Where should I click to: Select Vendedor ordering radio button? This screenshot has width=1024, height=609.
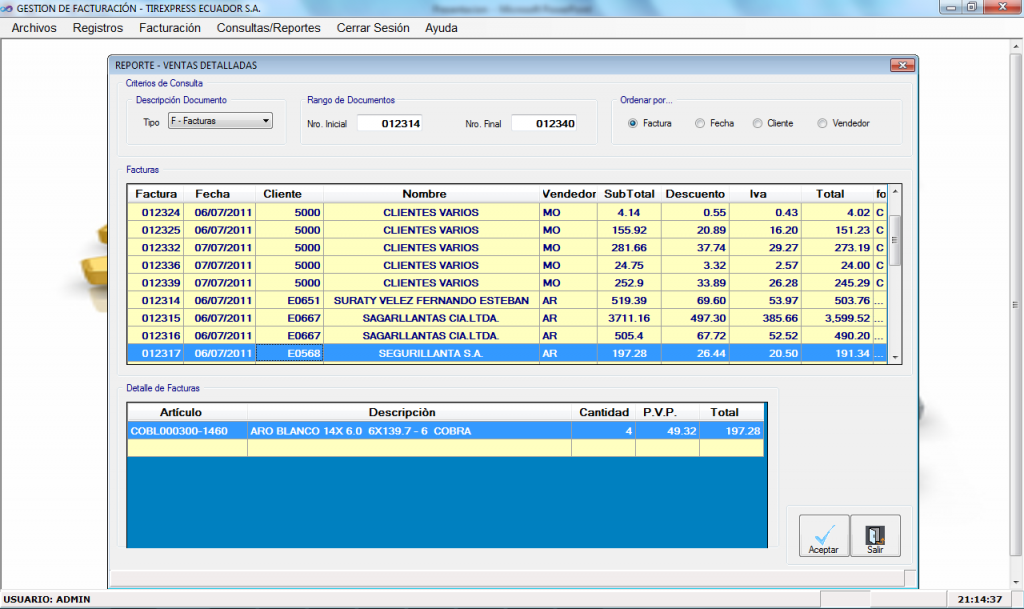[x=822, y=124]
